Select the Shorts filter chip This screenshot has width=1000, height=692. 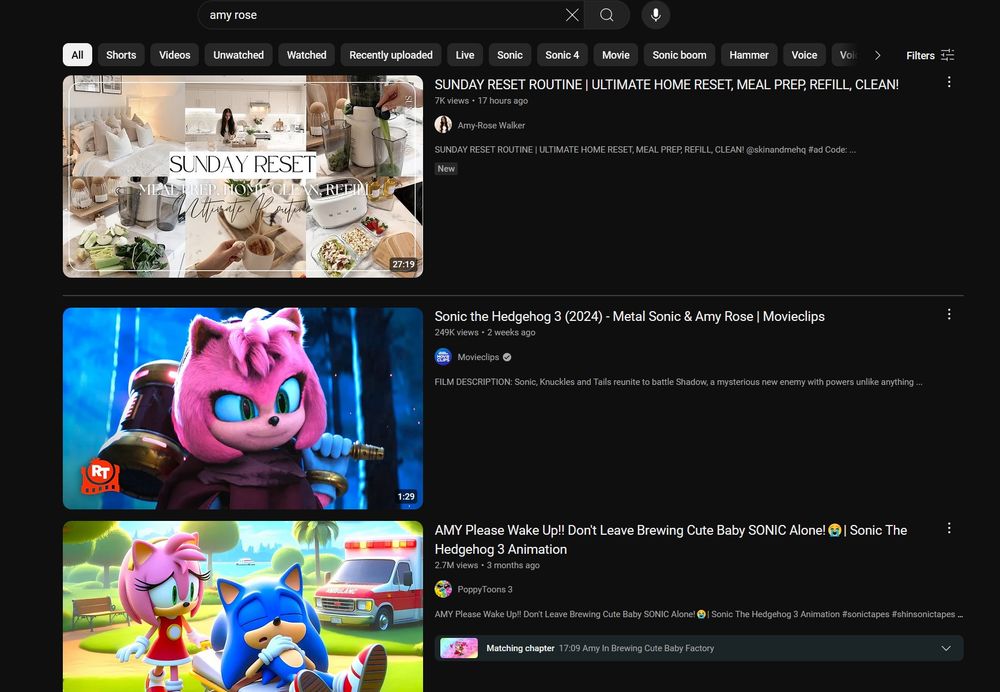pyautogui.click(x=121, y=55)
